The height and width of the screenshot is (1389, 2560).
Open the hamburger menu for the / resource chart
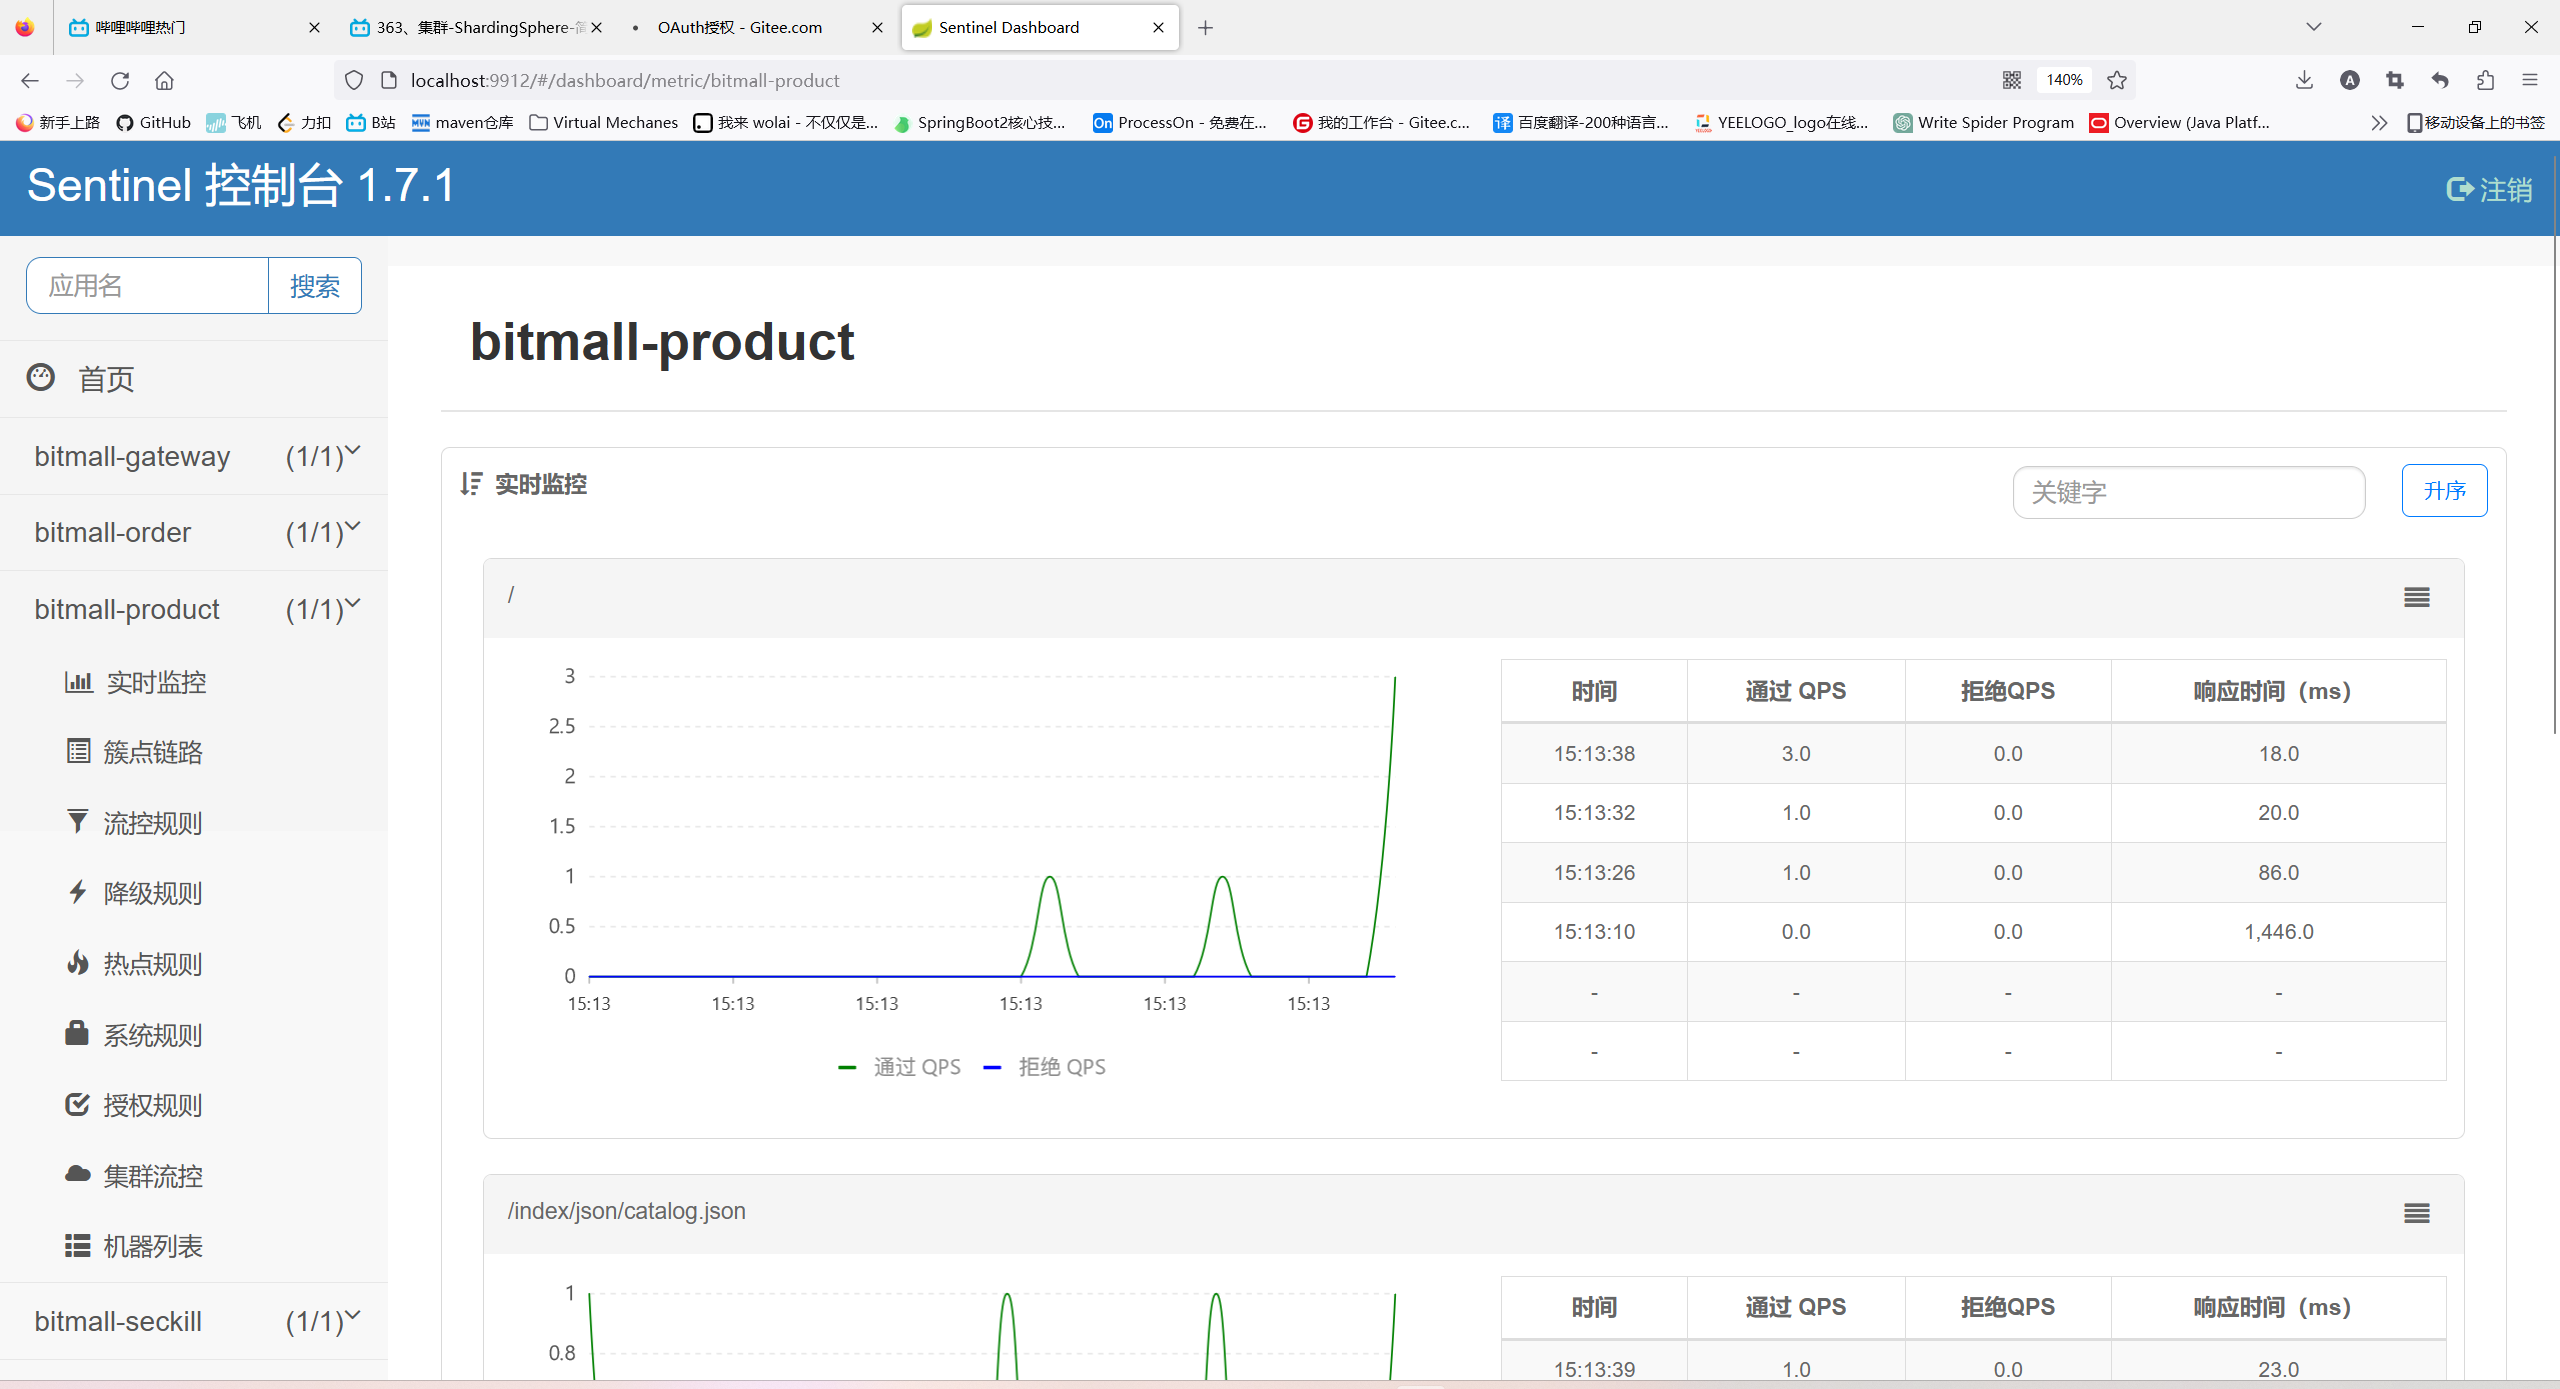(2417, 597)
